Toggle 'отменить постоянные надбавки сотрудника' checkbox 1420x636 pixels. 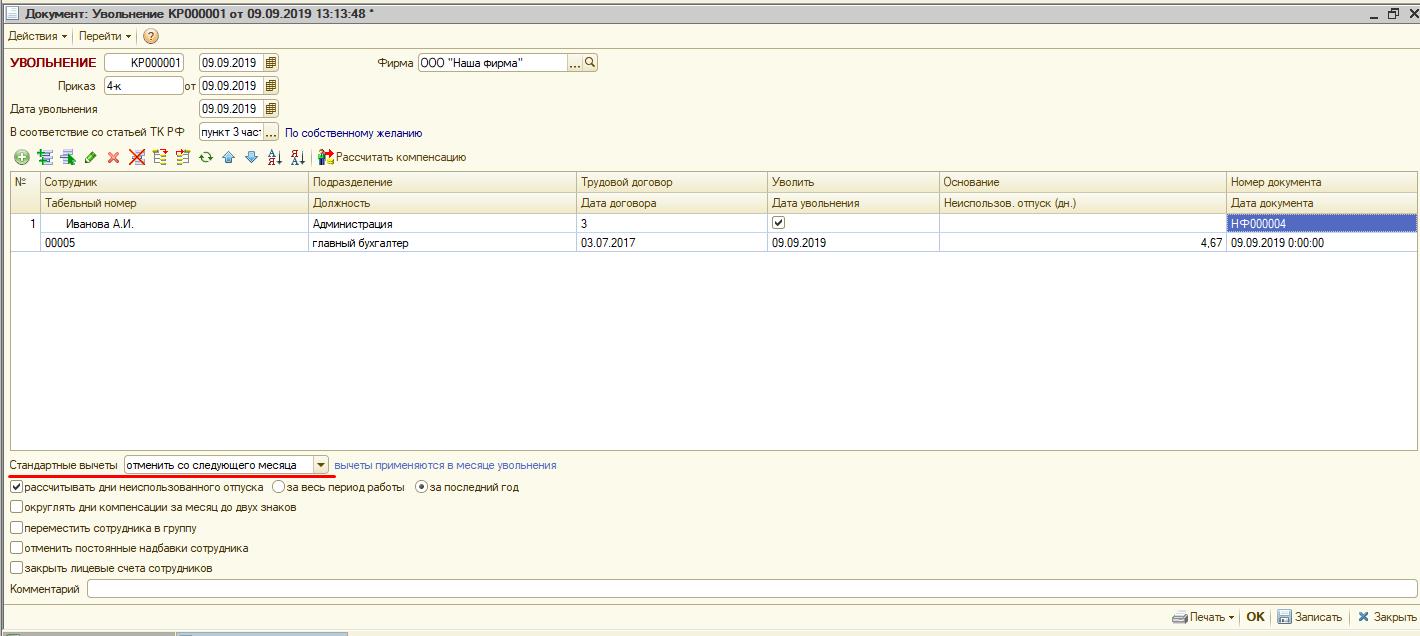pyautogui.click(x=16, y=548)
